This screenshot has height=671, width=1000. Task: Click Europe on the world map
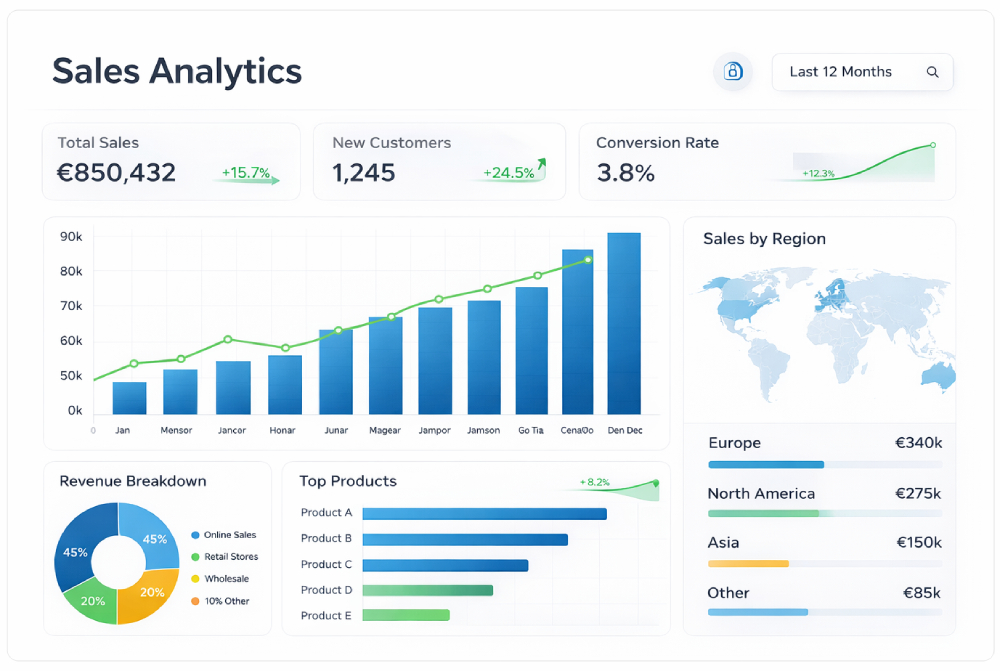coord(833,297)
